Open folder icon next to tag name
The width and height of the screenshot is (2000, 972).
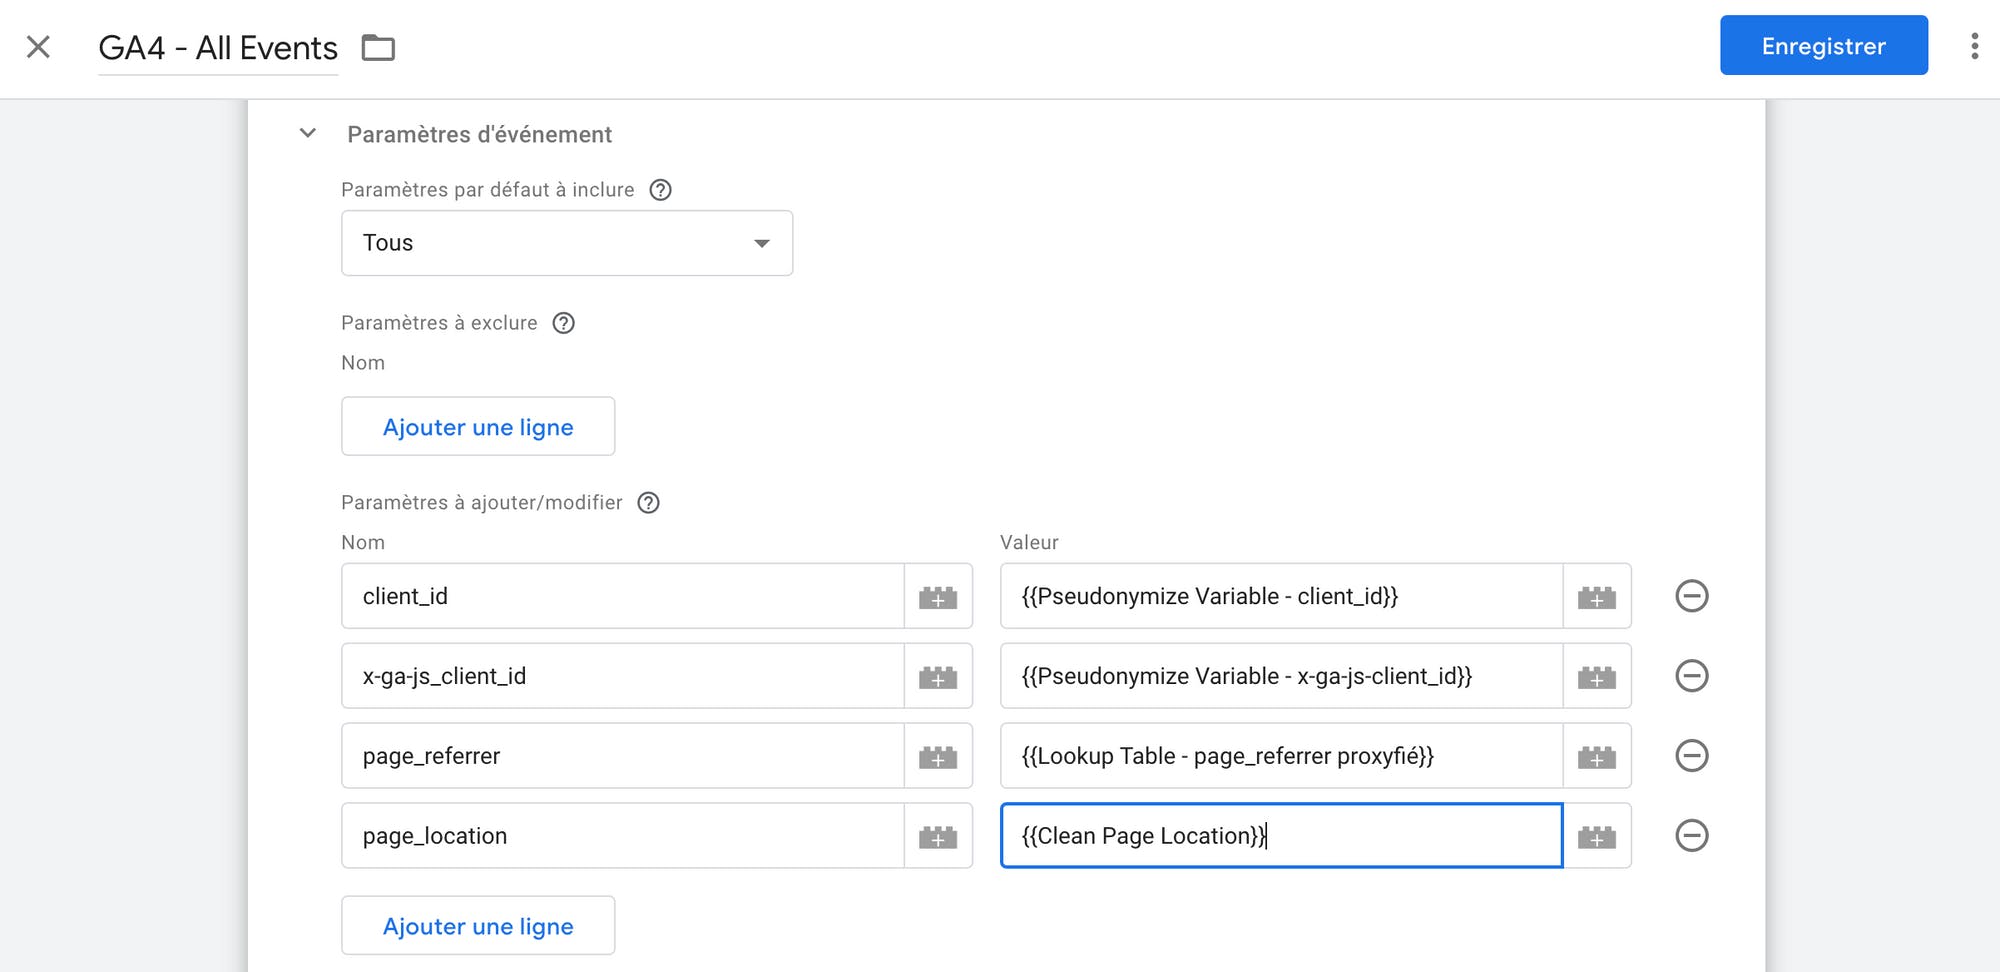[x=378, y=48]
